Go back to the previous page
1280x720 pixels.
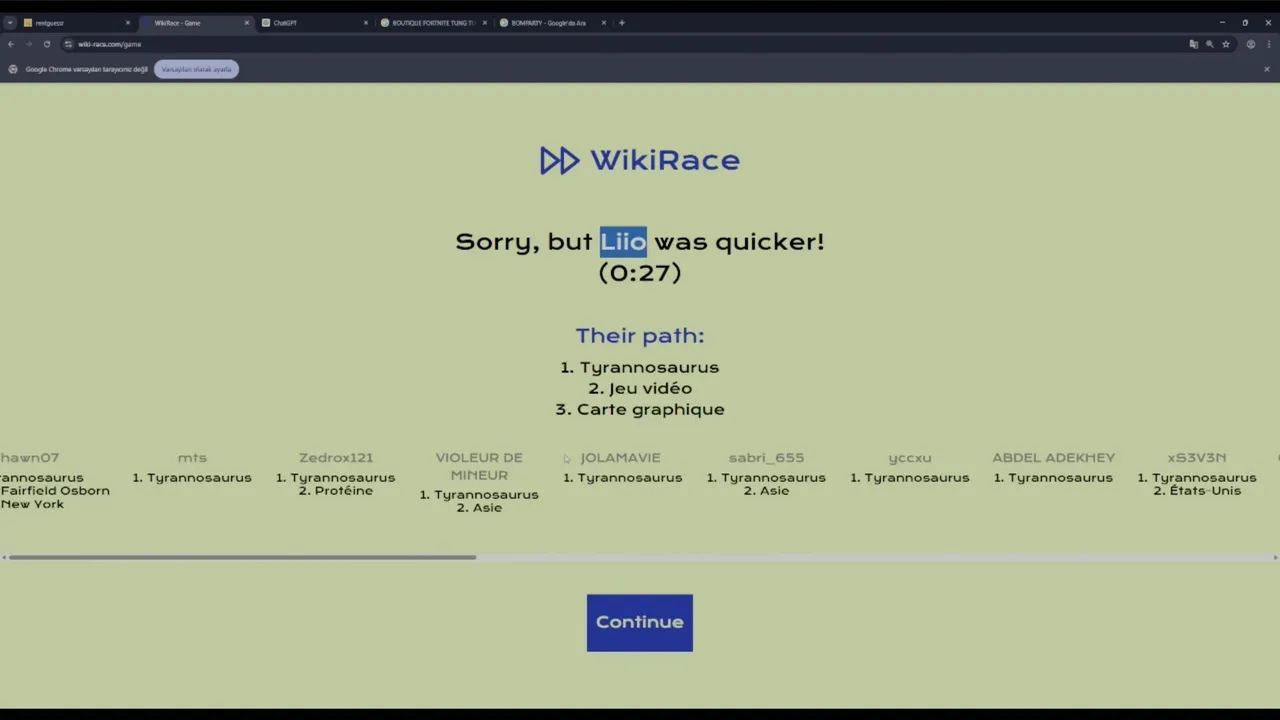11,44
